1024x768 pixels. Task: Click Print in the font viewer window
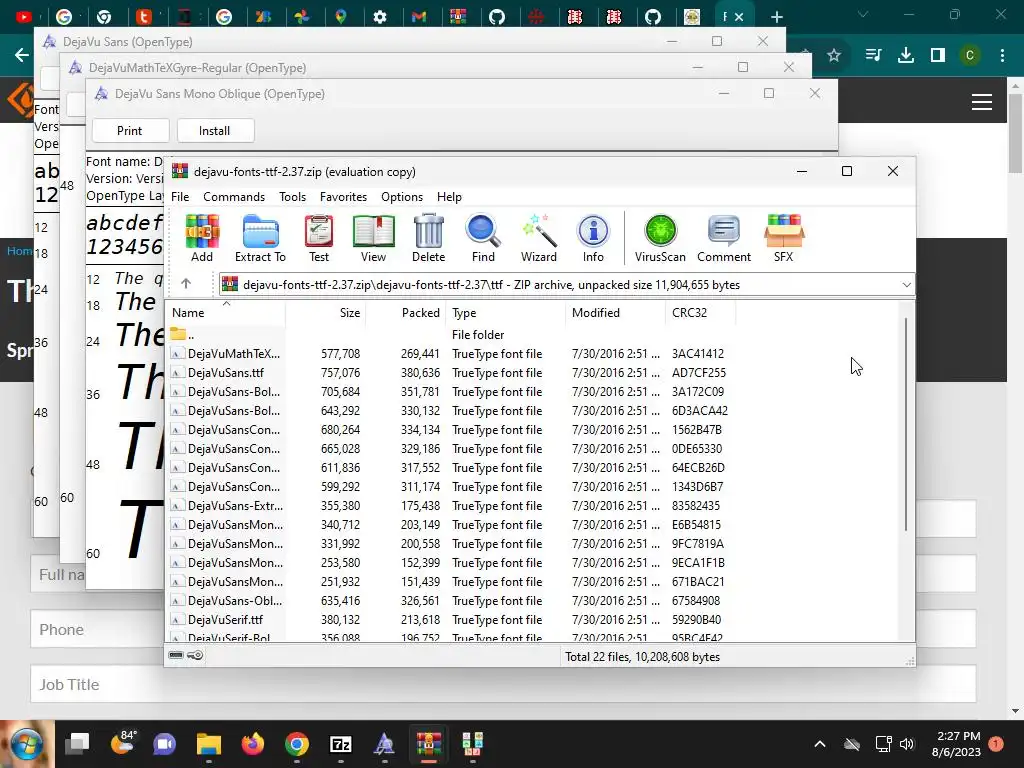(x=130, y=131)
